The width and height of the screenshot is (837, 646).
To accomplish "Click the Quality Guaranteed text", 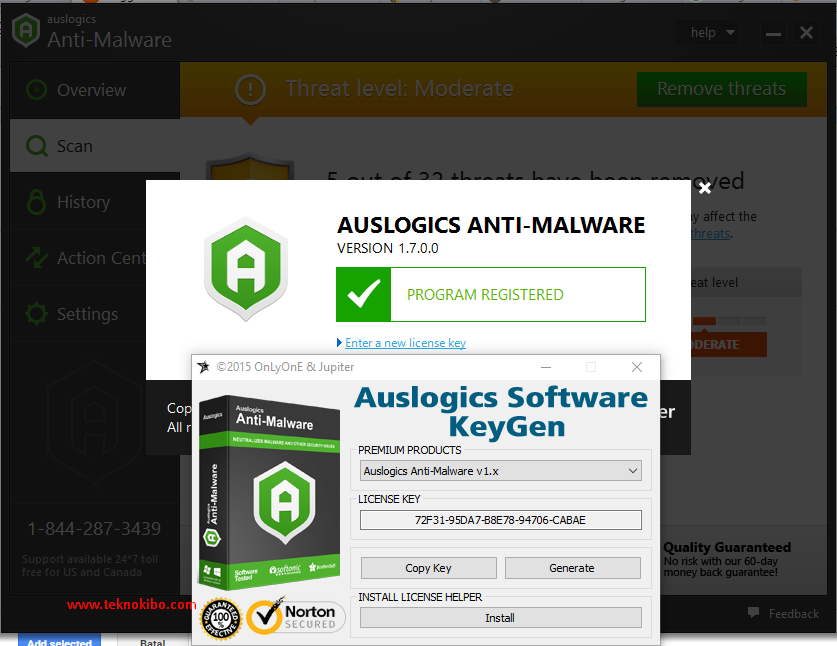I will coord(727,547).
